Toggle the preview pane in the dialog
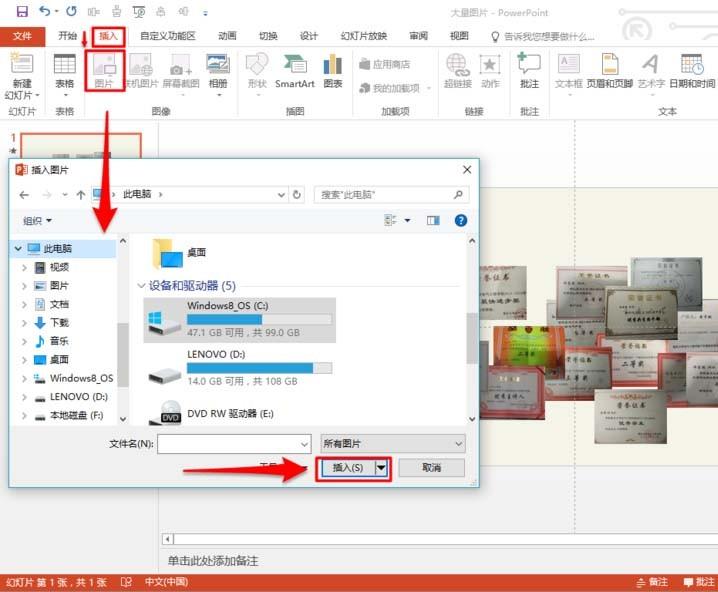Viewport: 718px width, 592px height. point(433,220)
